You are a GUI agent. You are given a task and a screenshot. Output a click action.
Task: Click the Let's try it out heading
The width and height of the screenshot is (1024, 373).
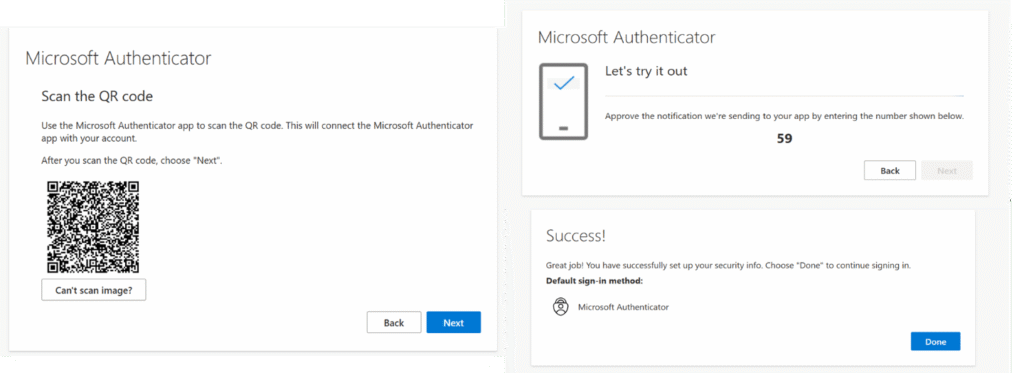point(646,71)
